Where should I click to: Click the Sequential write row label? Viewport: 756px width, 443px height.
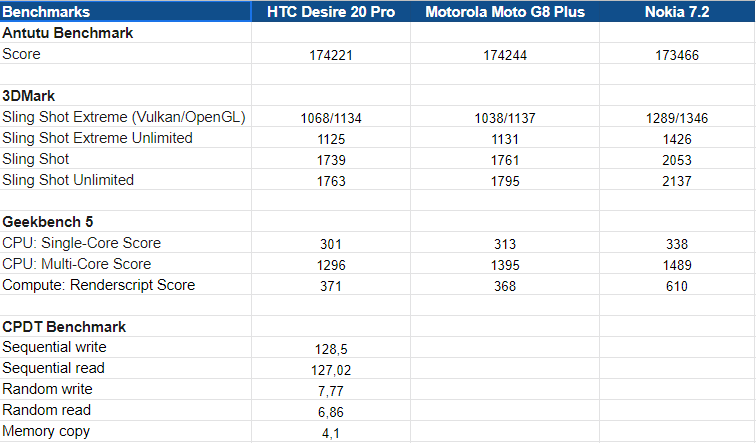pyautogui.click(x=54, y=347)
